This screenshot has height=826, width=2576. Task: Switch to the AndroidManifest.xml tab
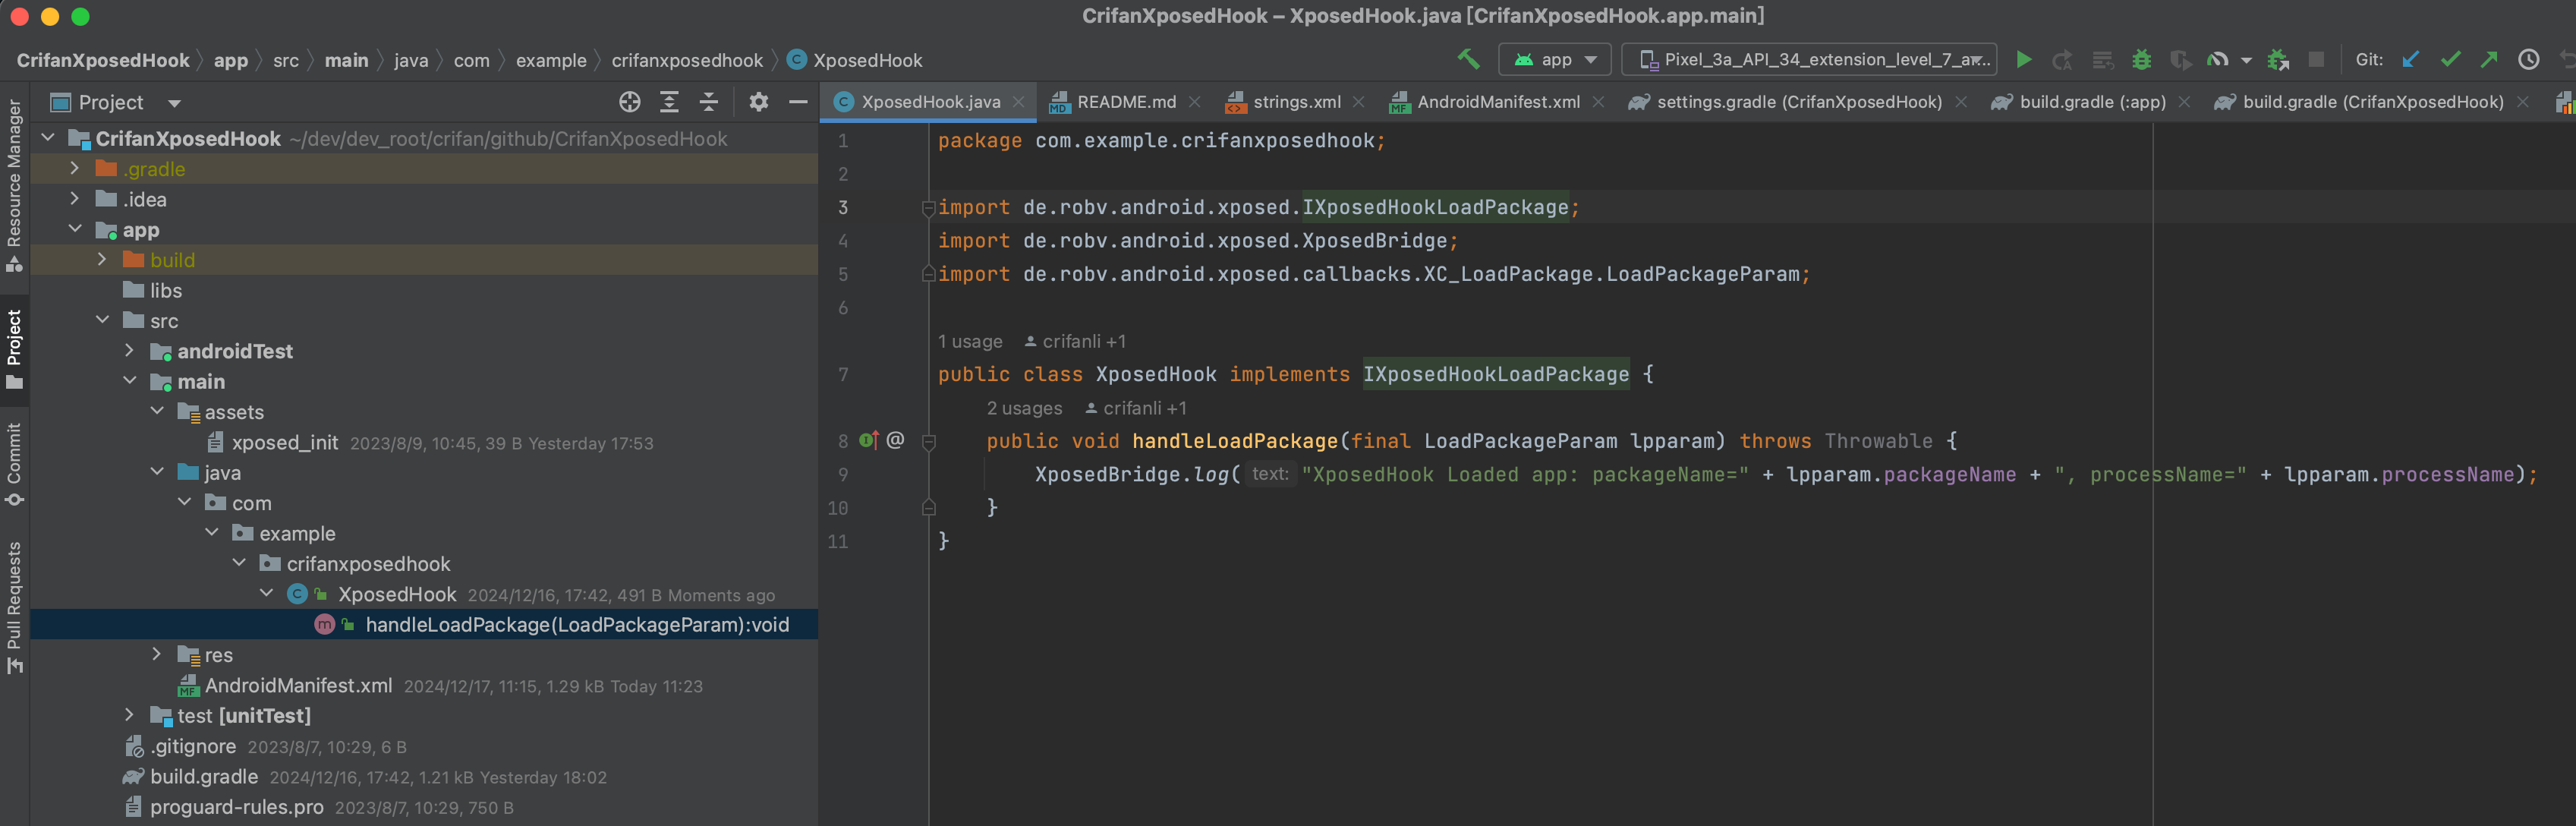click(1497, 102)
